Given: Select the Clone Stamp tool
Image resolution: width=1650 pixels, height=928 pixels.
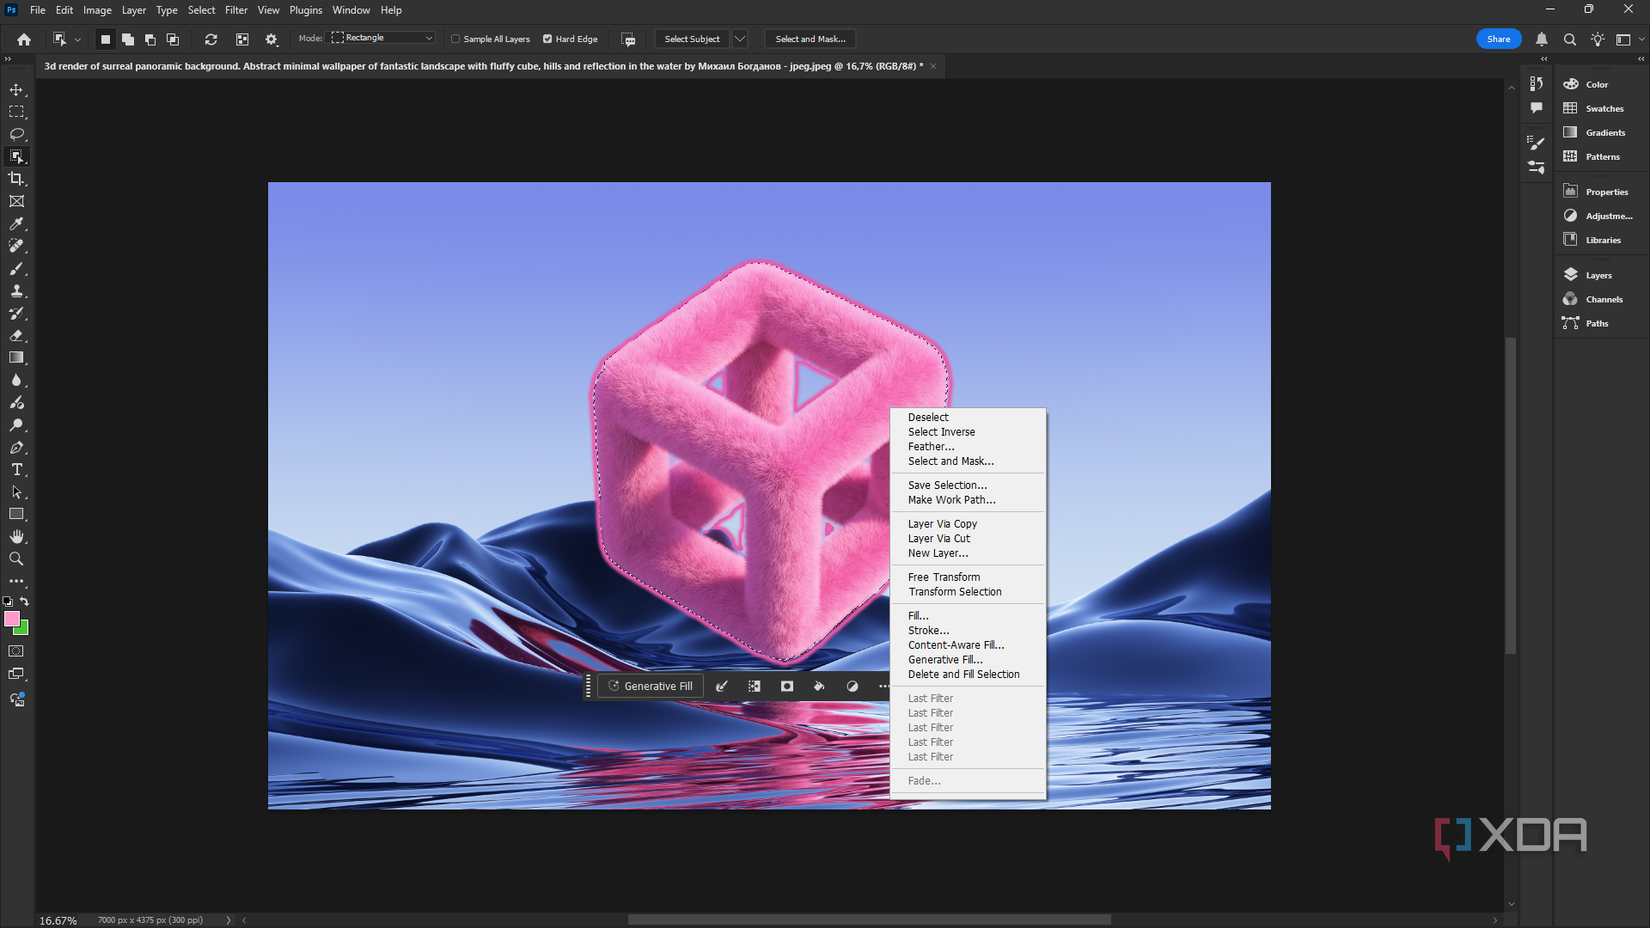Looking at the screenshot, I should coord(17,291).
